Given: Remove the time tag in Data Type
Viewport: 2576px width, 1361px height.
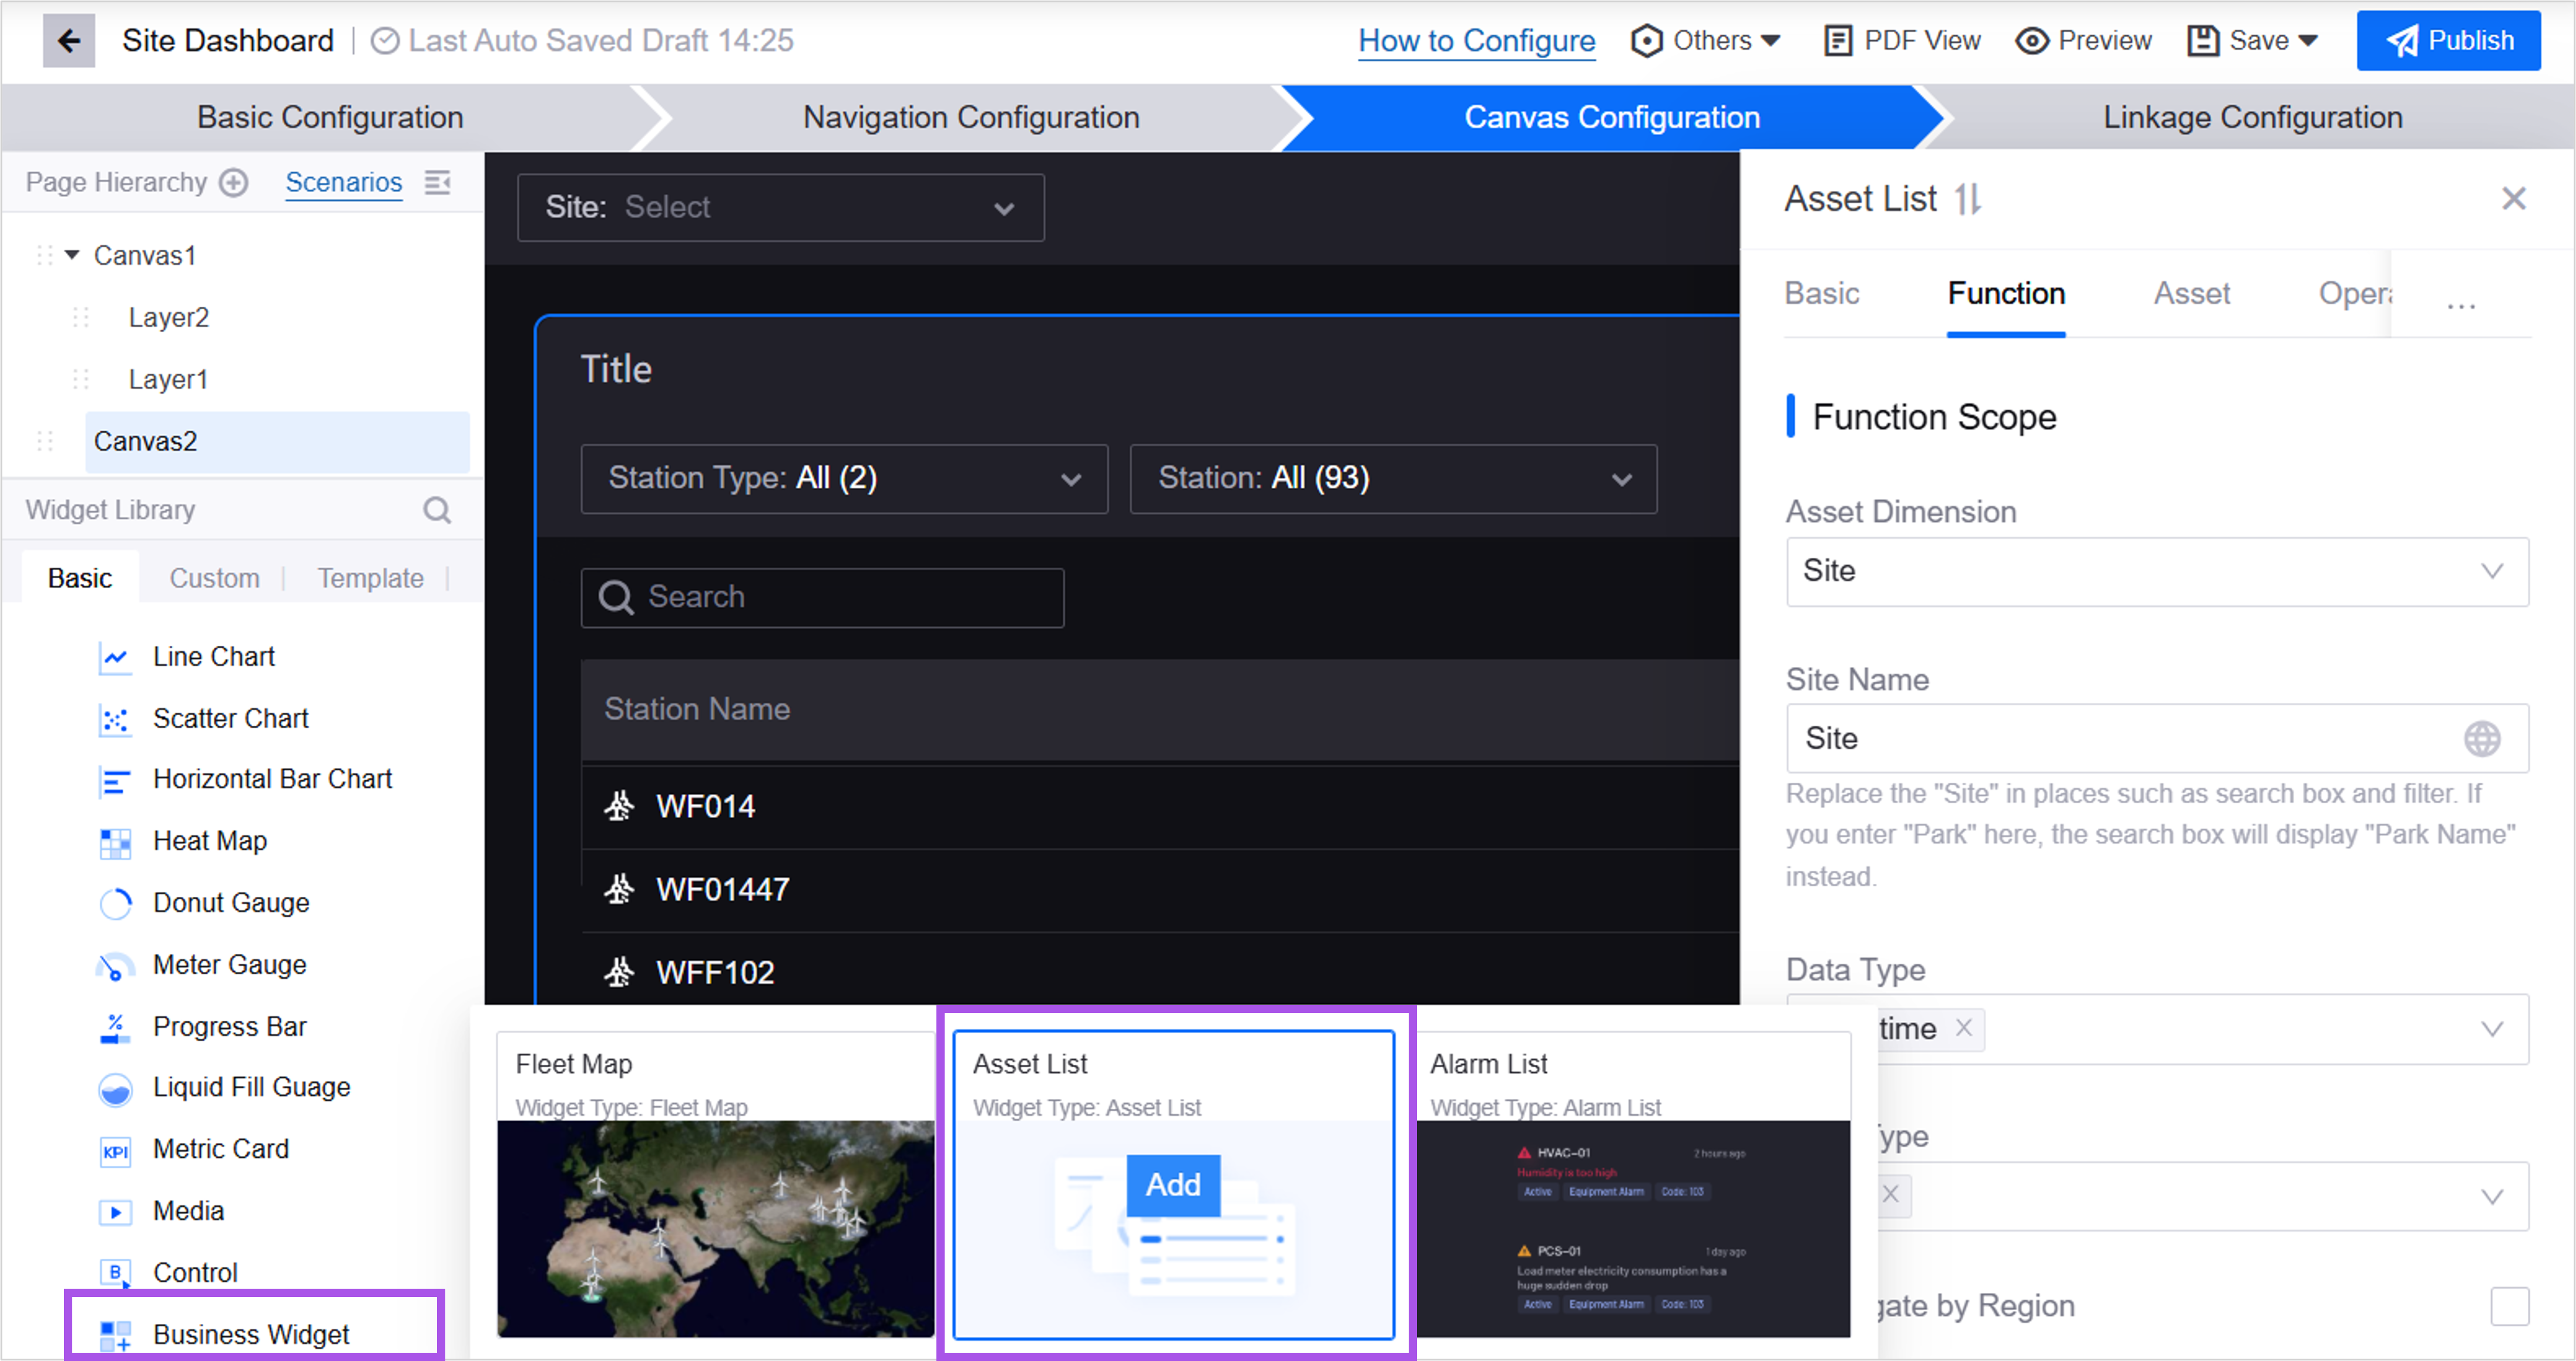Looking at the screenshot, I should click(x=1964, y=1028).
